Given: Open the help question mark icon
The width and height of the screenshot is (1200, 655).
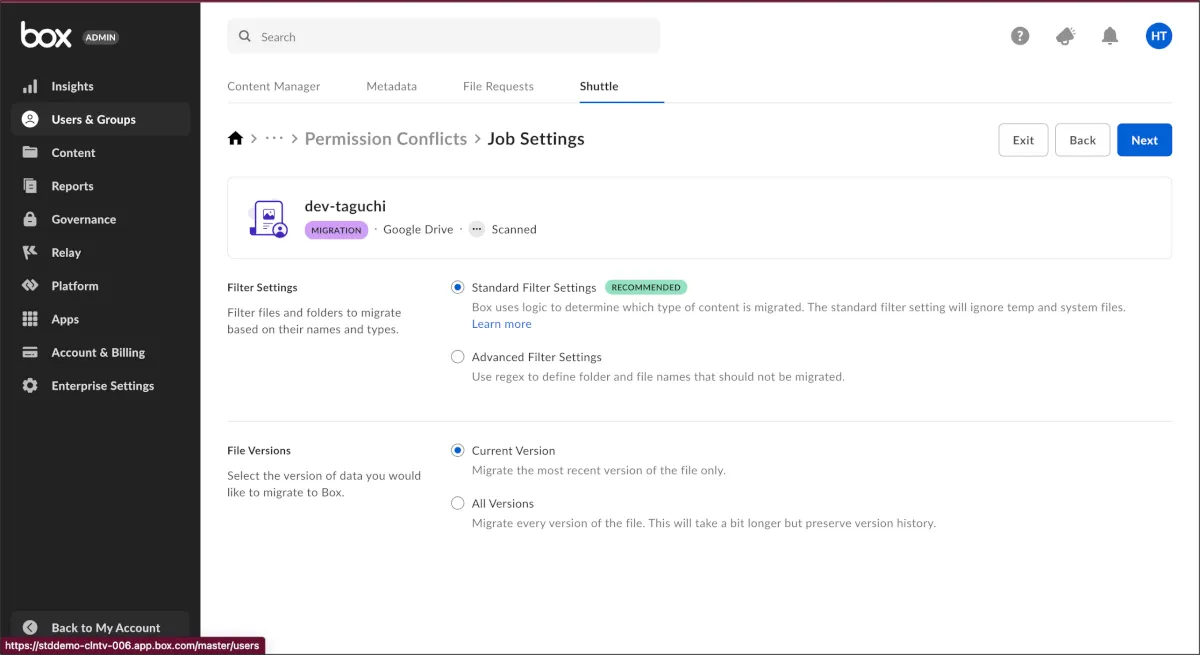Looking at the screenshot, I should point(1020,36).
